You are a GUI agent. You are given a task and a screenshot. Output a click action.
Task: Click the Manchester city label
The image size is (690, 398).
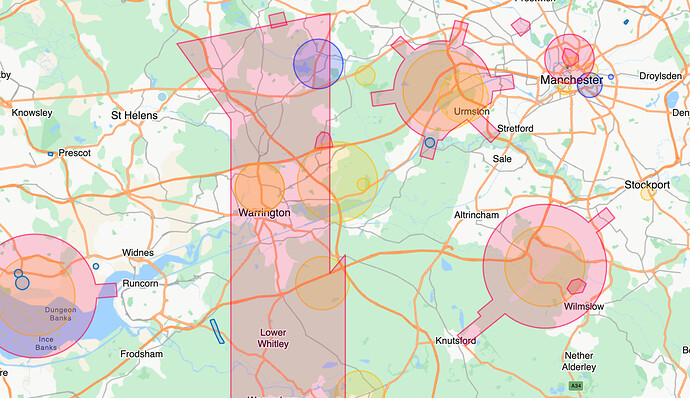tap(571, 80)
